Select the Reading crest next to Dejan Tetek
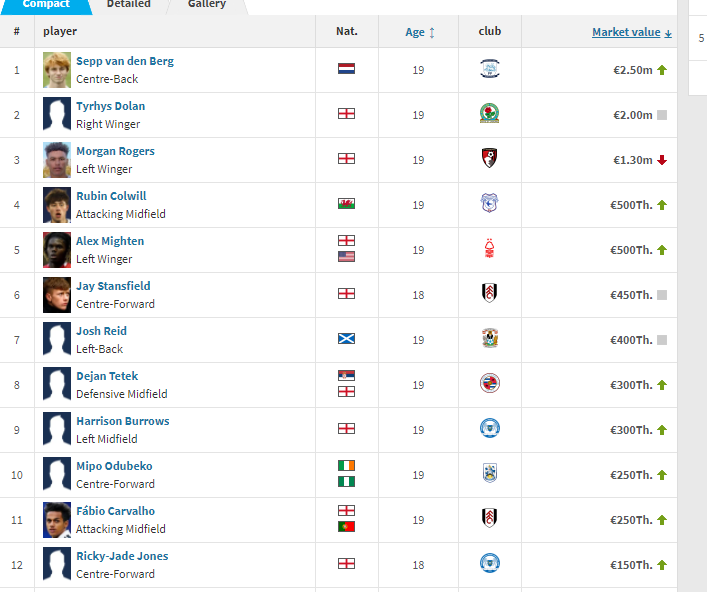 coord(490,383)
